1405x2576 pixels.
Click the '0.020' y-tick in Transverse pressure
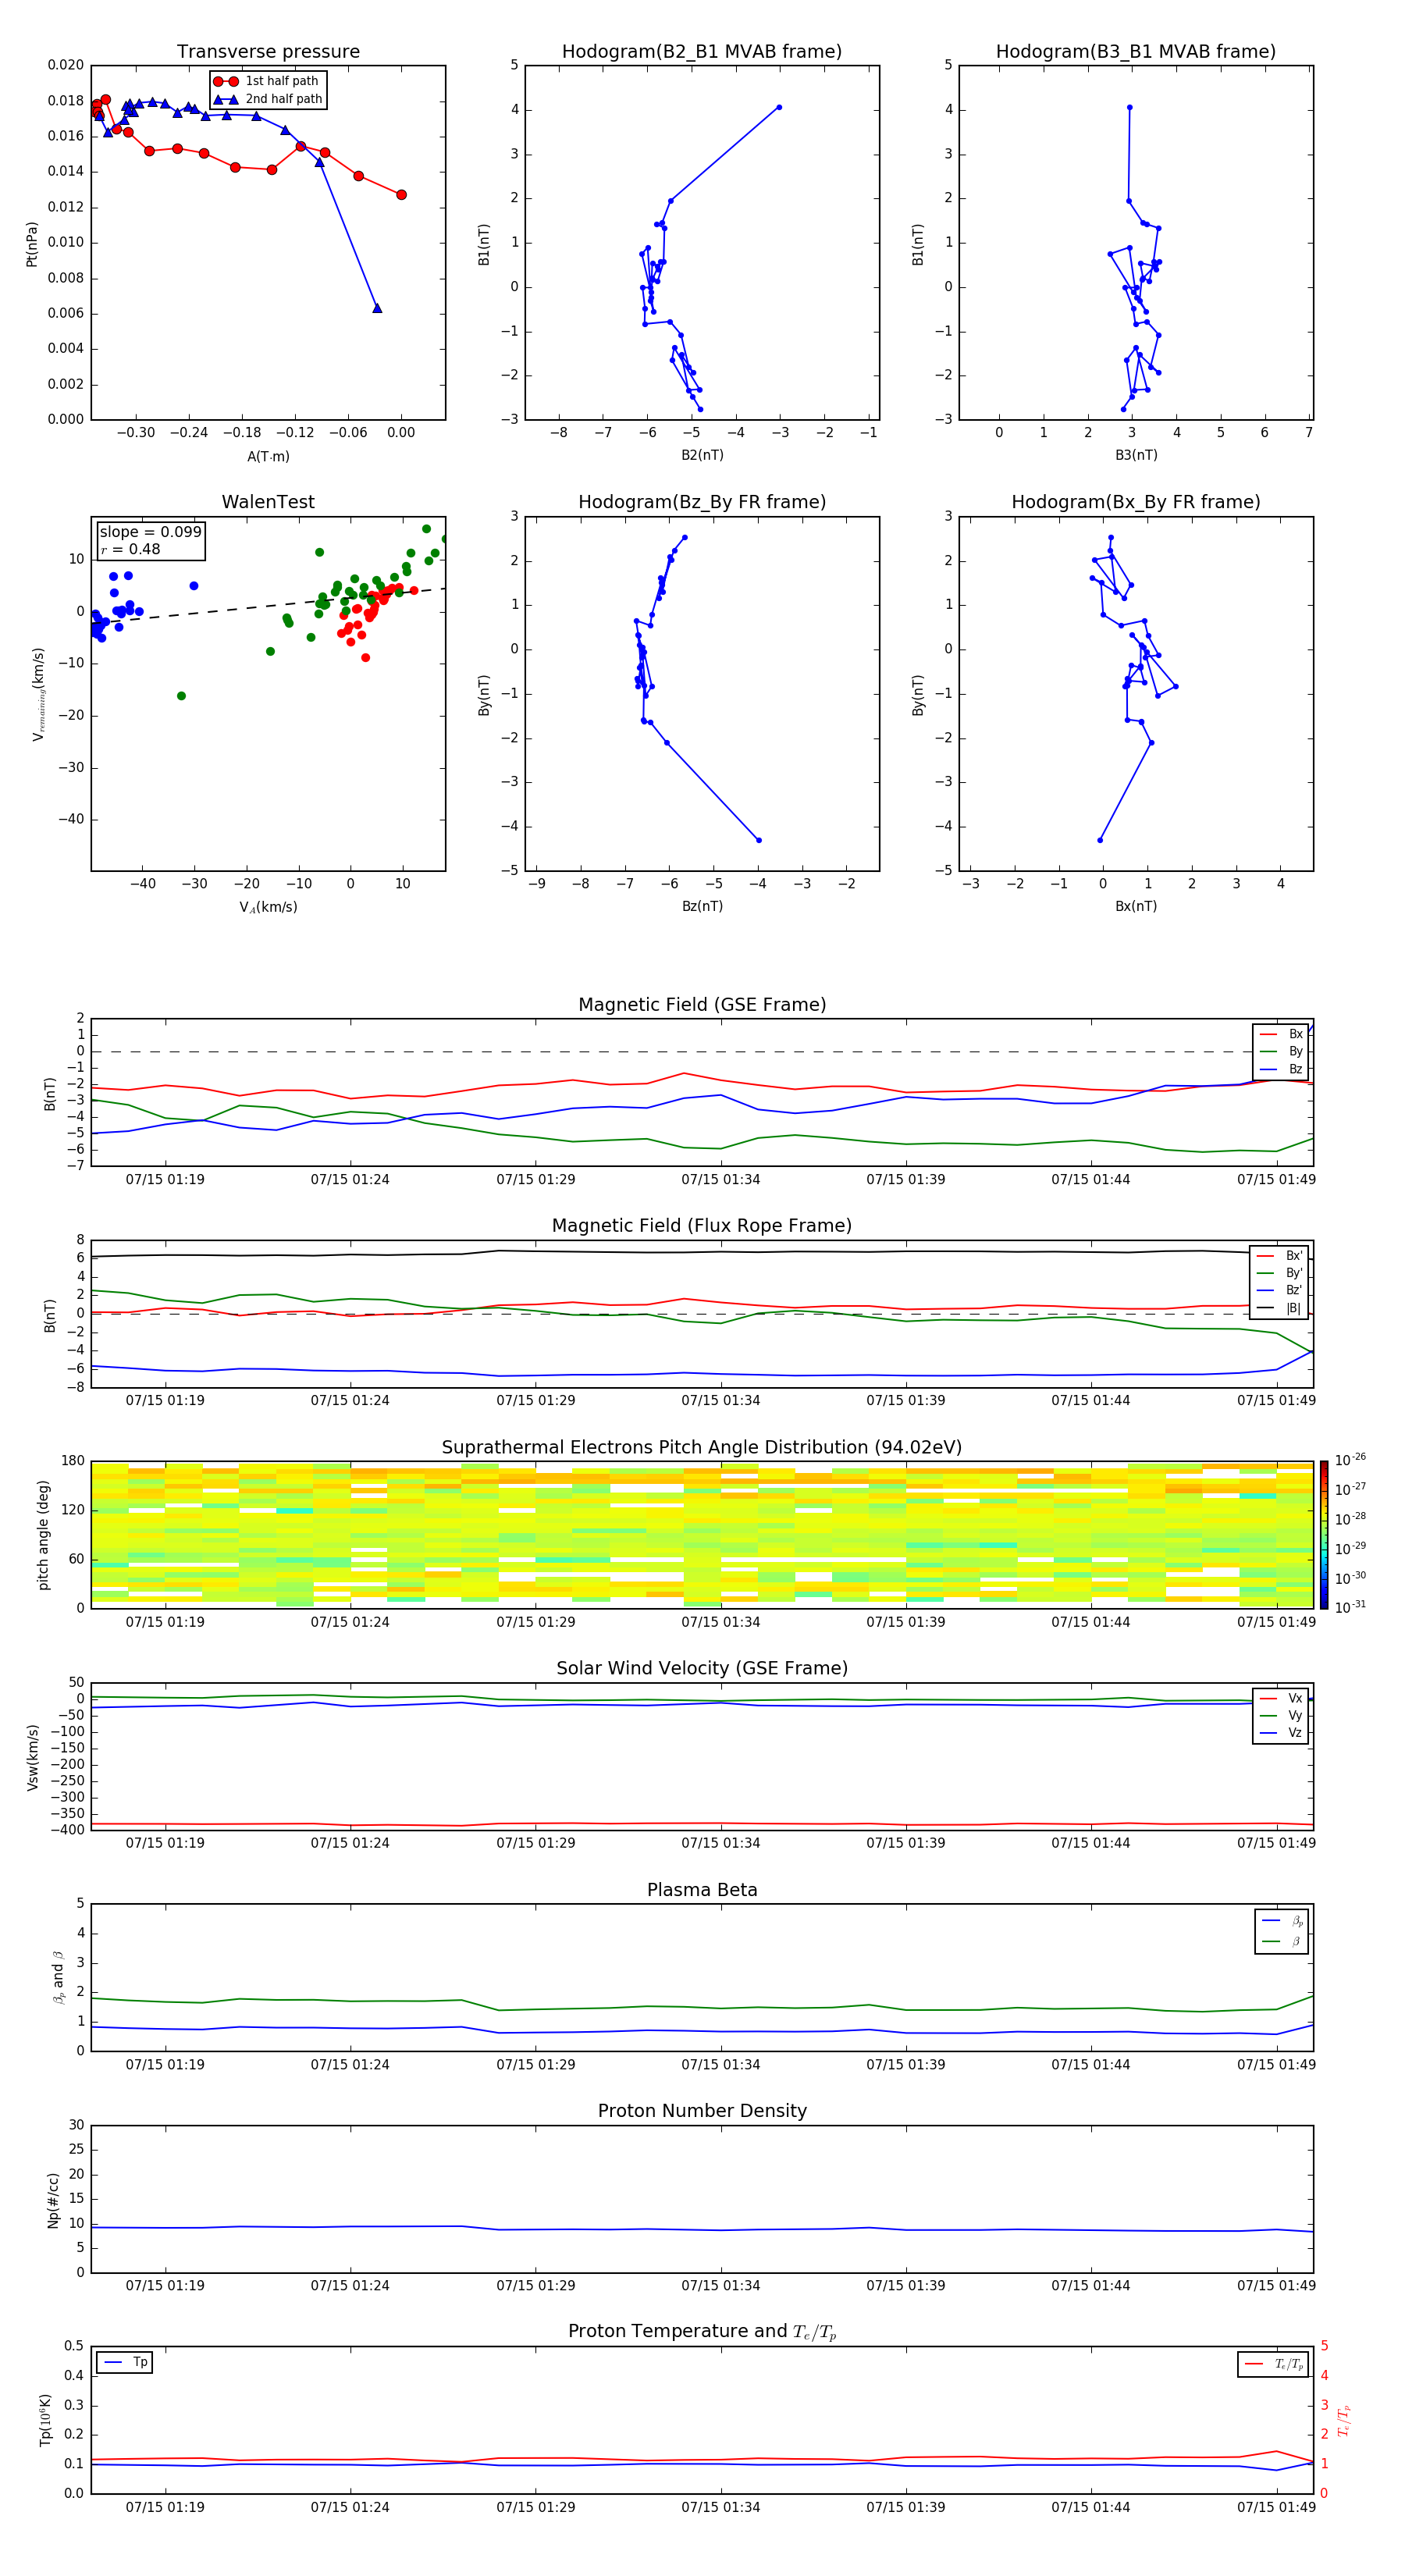[66, 65]
